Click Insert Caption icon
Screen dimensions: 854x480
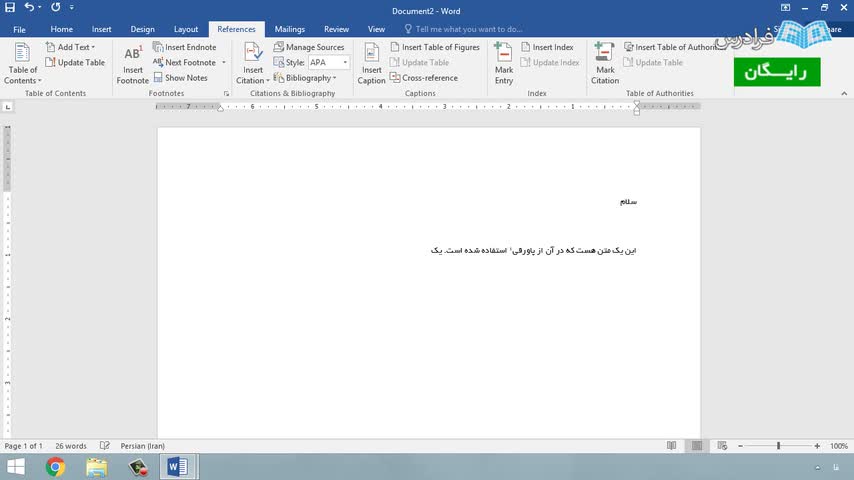click(371, 64)
